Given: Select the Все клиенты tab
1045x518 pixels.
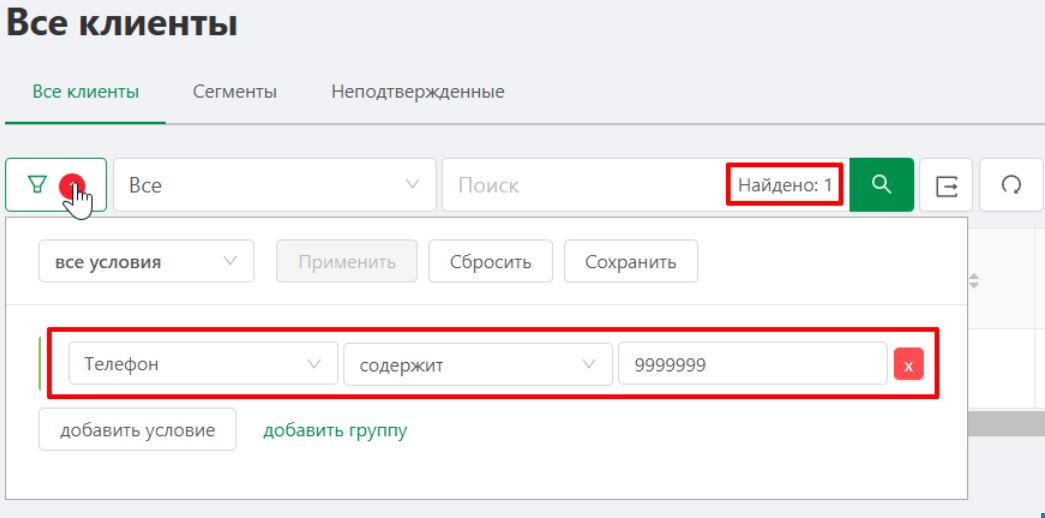Looking at the screenshot, I should click(86, 91).
